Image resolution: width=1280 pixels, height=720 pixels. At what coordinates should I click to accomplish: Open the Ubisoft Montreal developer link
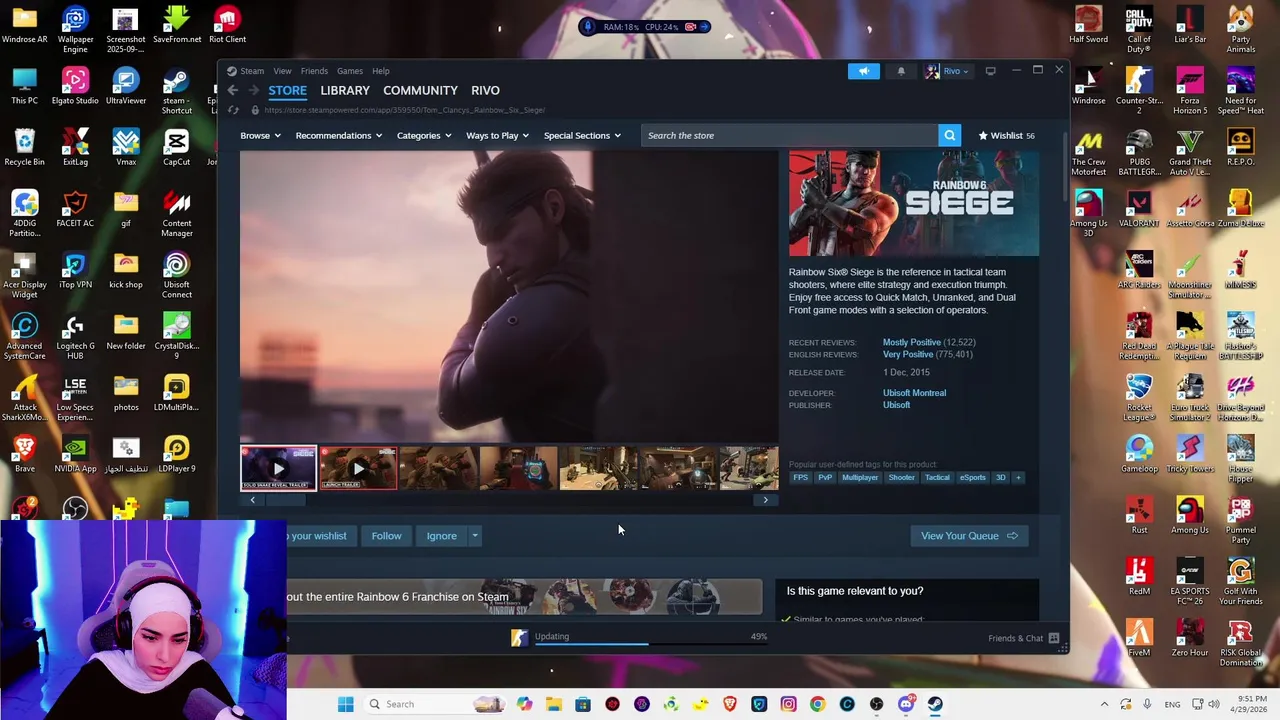[x=914, y=393]
